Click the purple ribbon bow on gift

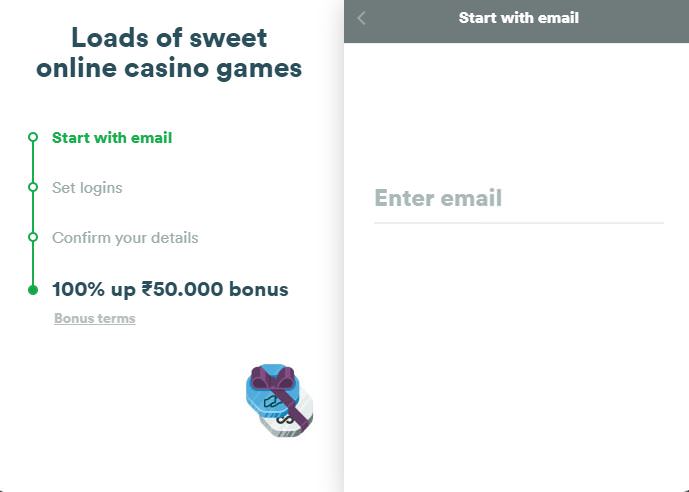point(272,378)
